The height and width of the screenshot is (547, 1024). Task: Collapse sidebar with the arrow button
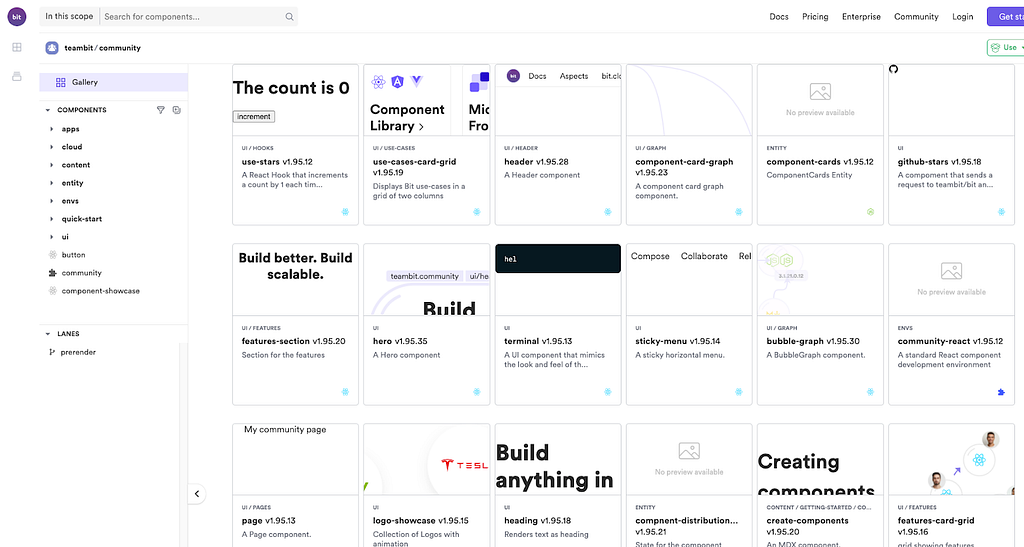click(197, 493)
